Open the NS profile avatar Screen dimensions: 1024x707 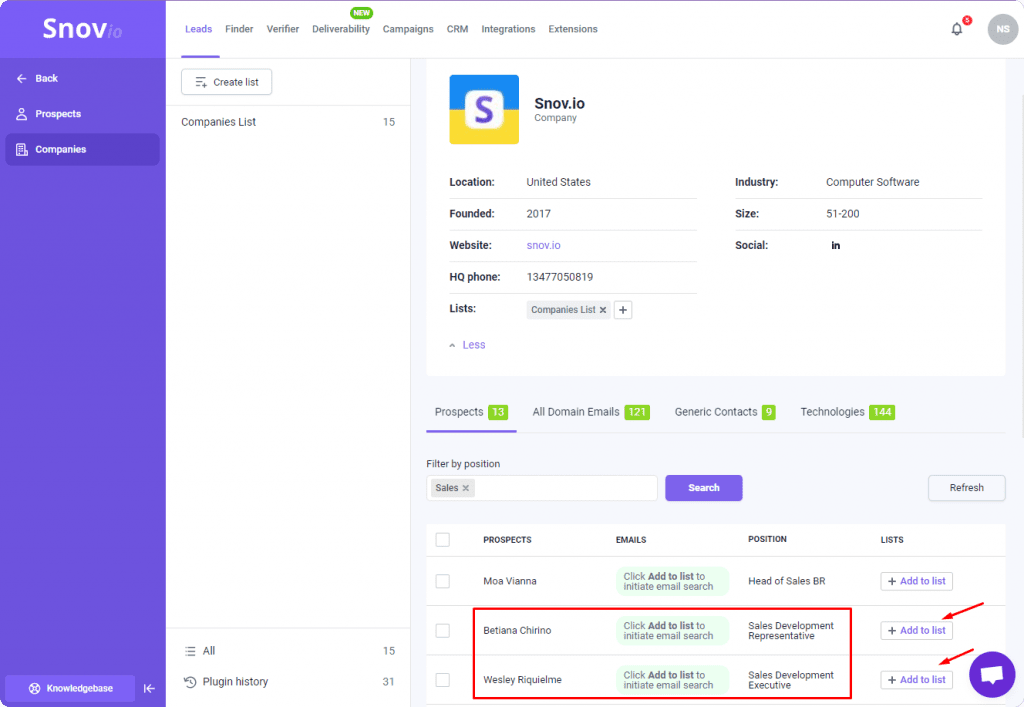1002,29
